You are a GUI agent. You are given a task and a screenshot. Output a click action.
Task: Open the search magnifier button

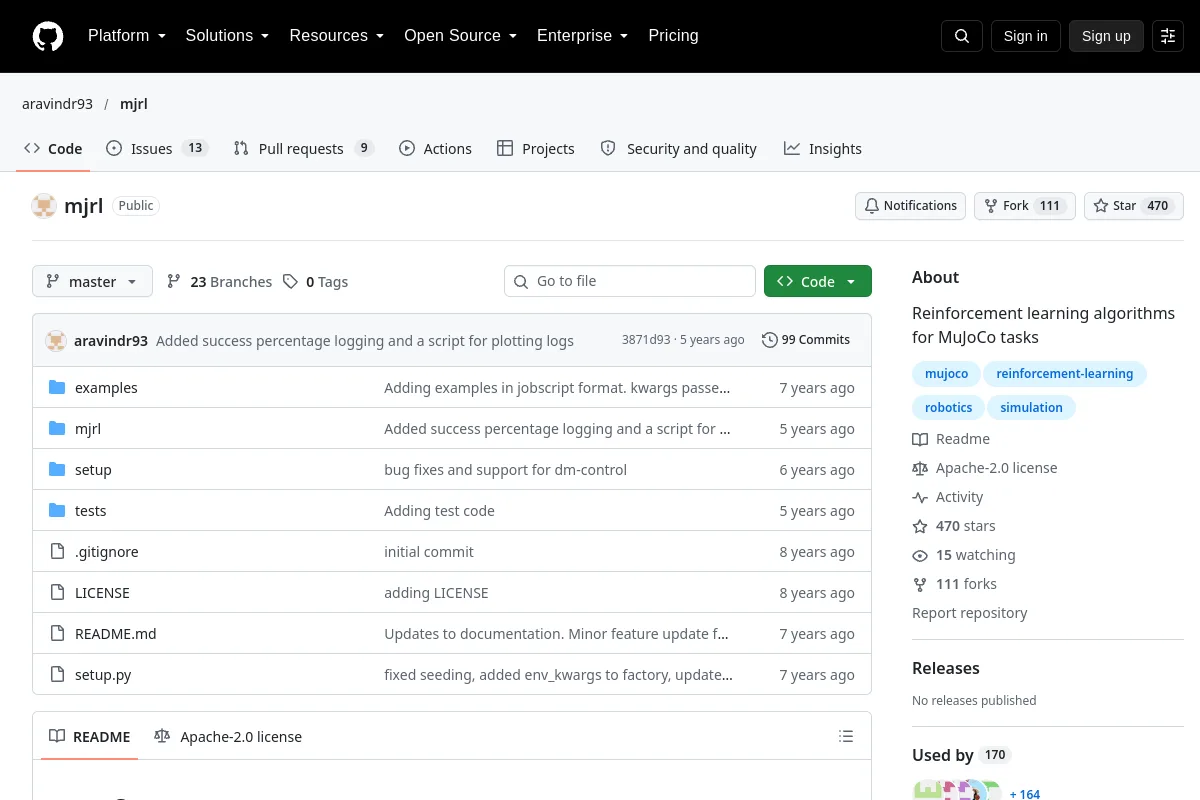[962, 36]
